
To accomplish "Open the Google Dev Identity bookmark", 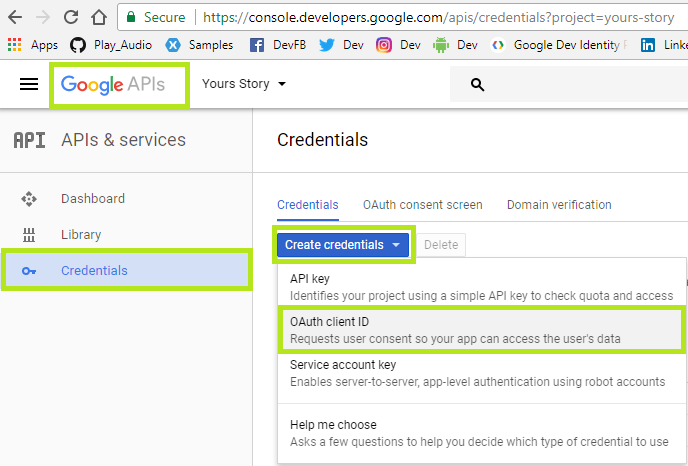I will tap(560, 45).
